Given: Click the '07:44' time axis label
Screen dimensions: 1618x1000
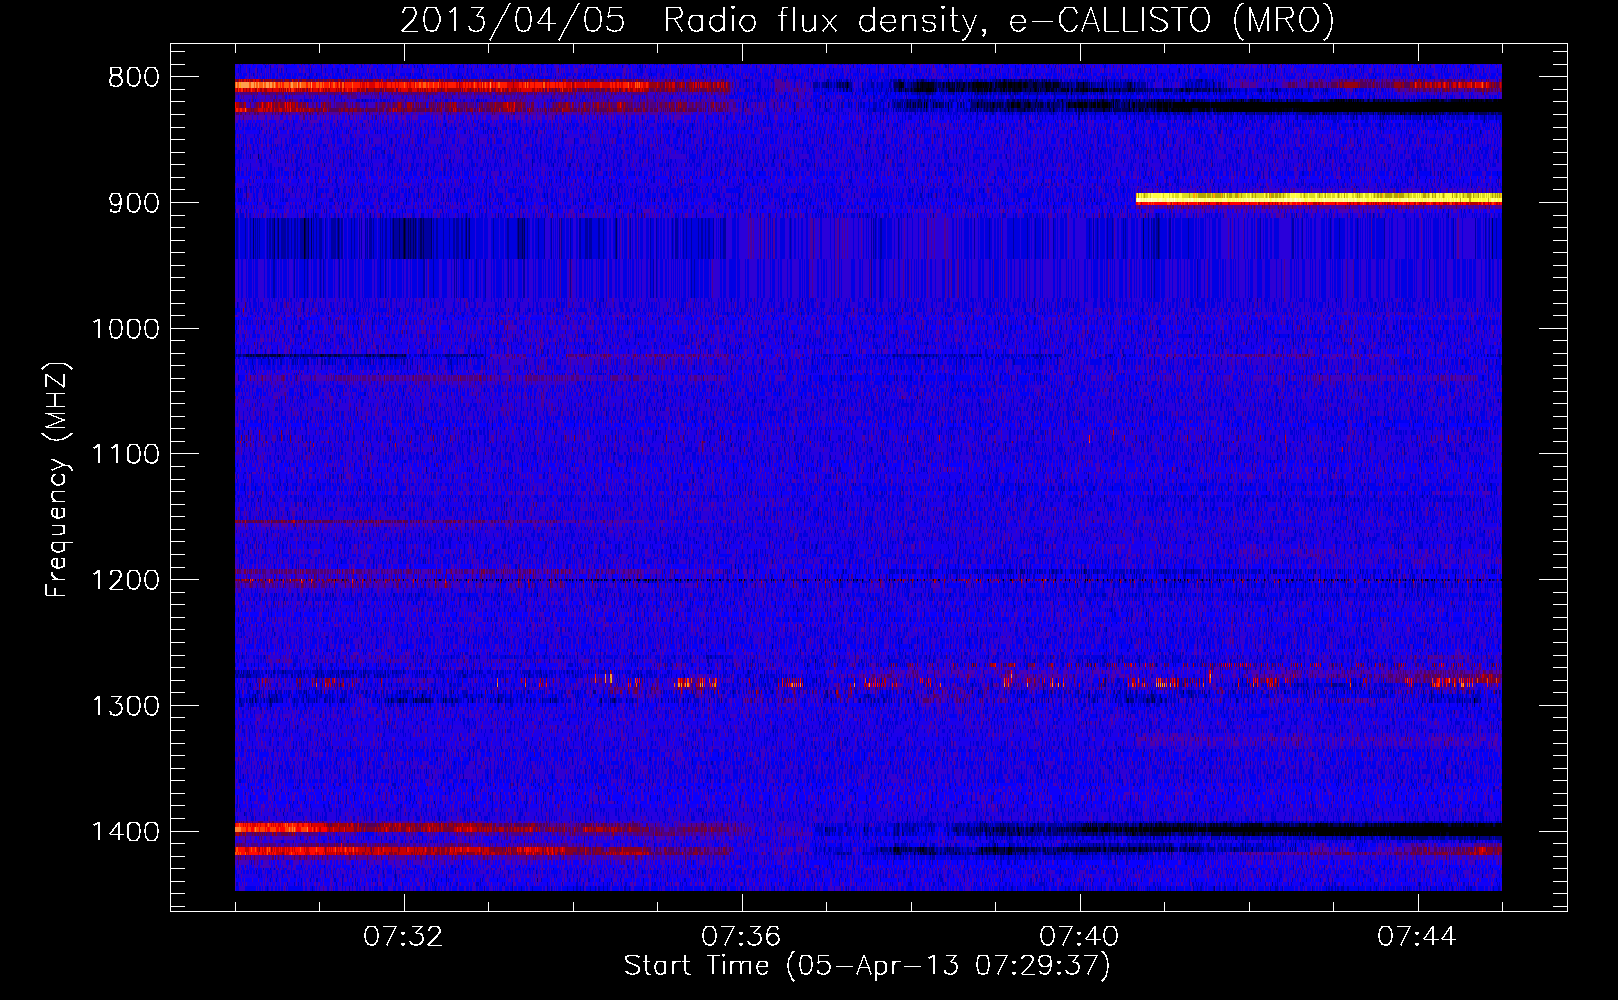Looking at the screenshot, I should [x=1418, y=937].
